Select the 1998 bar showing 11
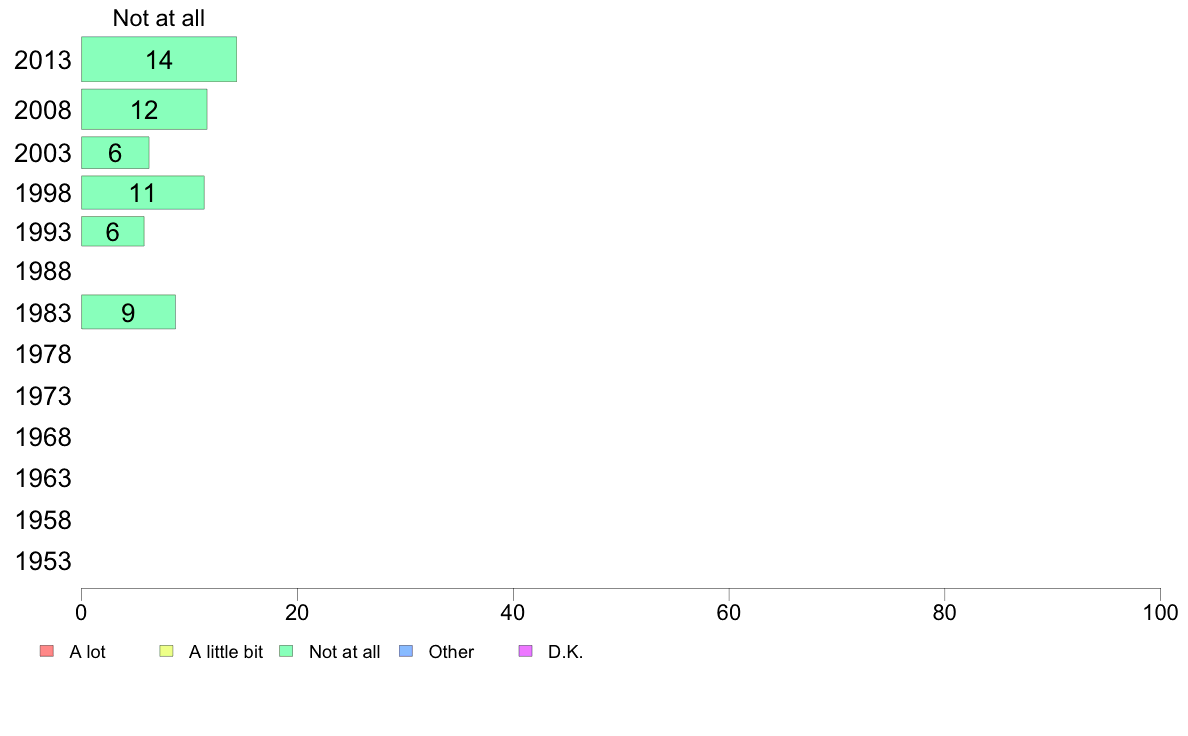This screenshot has height=736, width=1188. pos(142,193)
